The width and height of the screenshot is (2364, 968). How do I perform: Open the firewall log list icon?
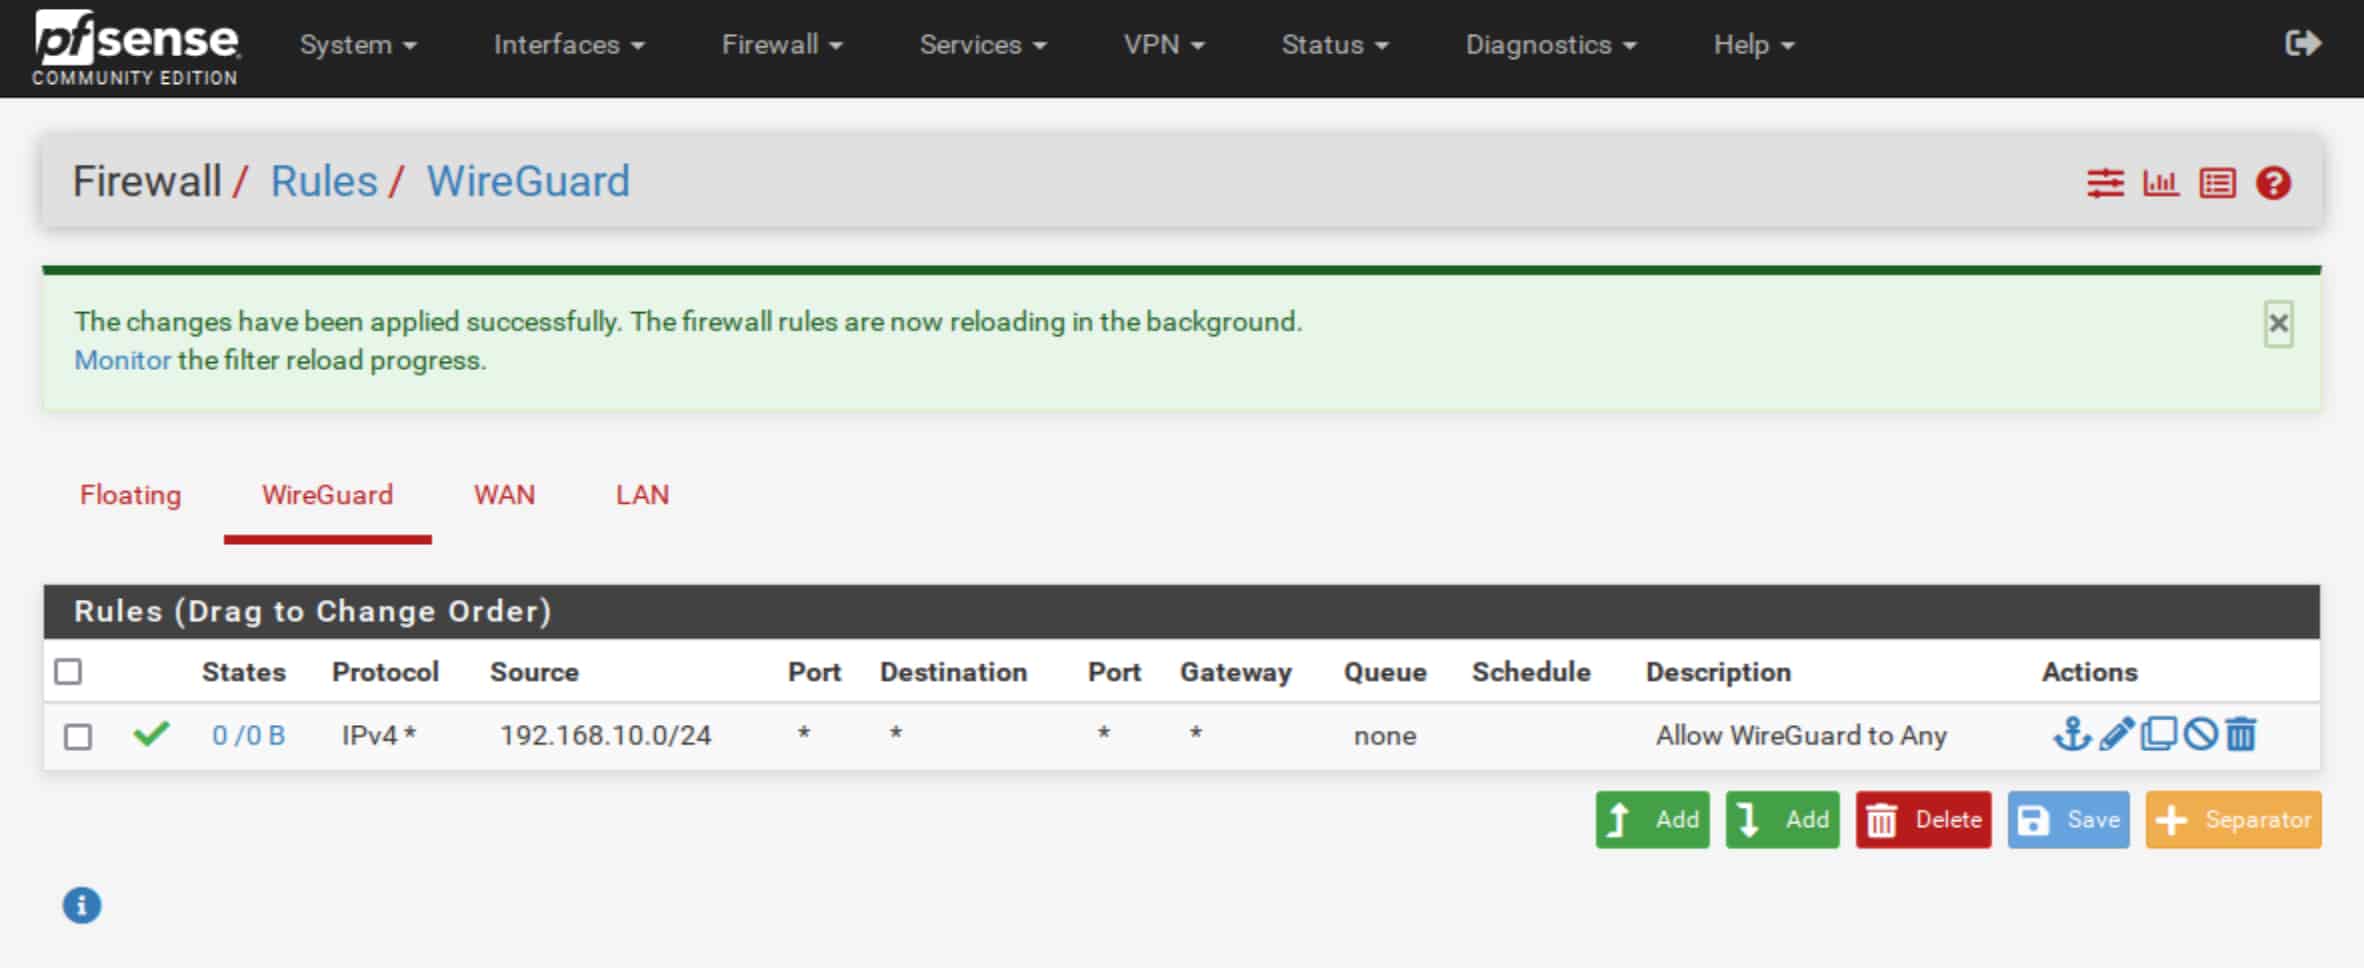[2217, 183]
